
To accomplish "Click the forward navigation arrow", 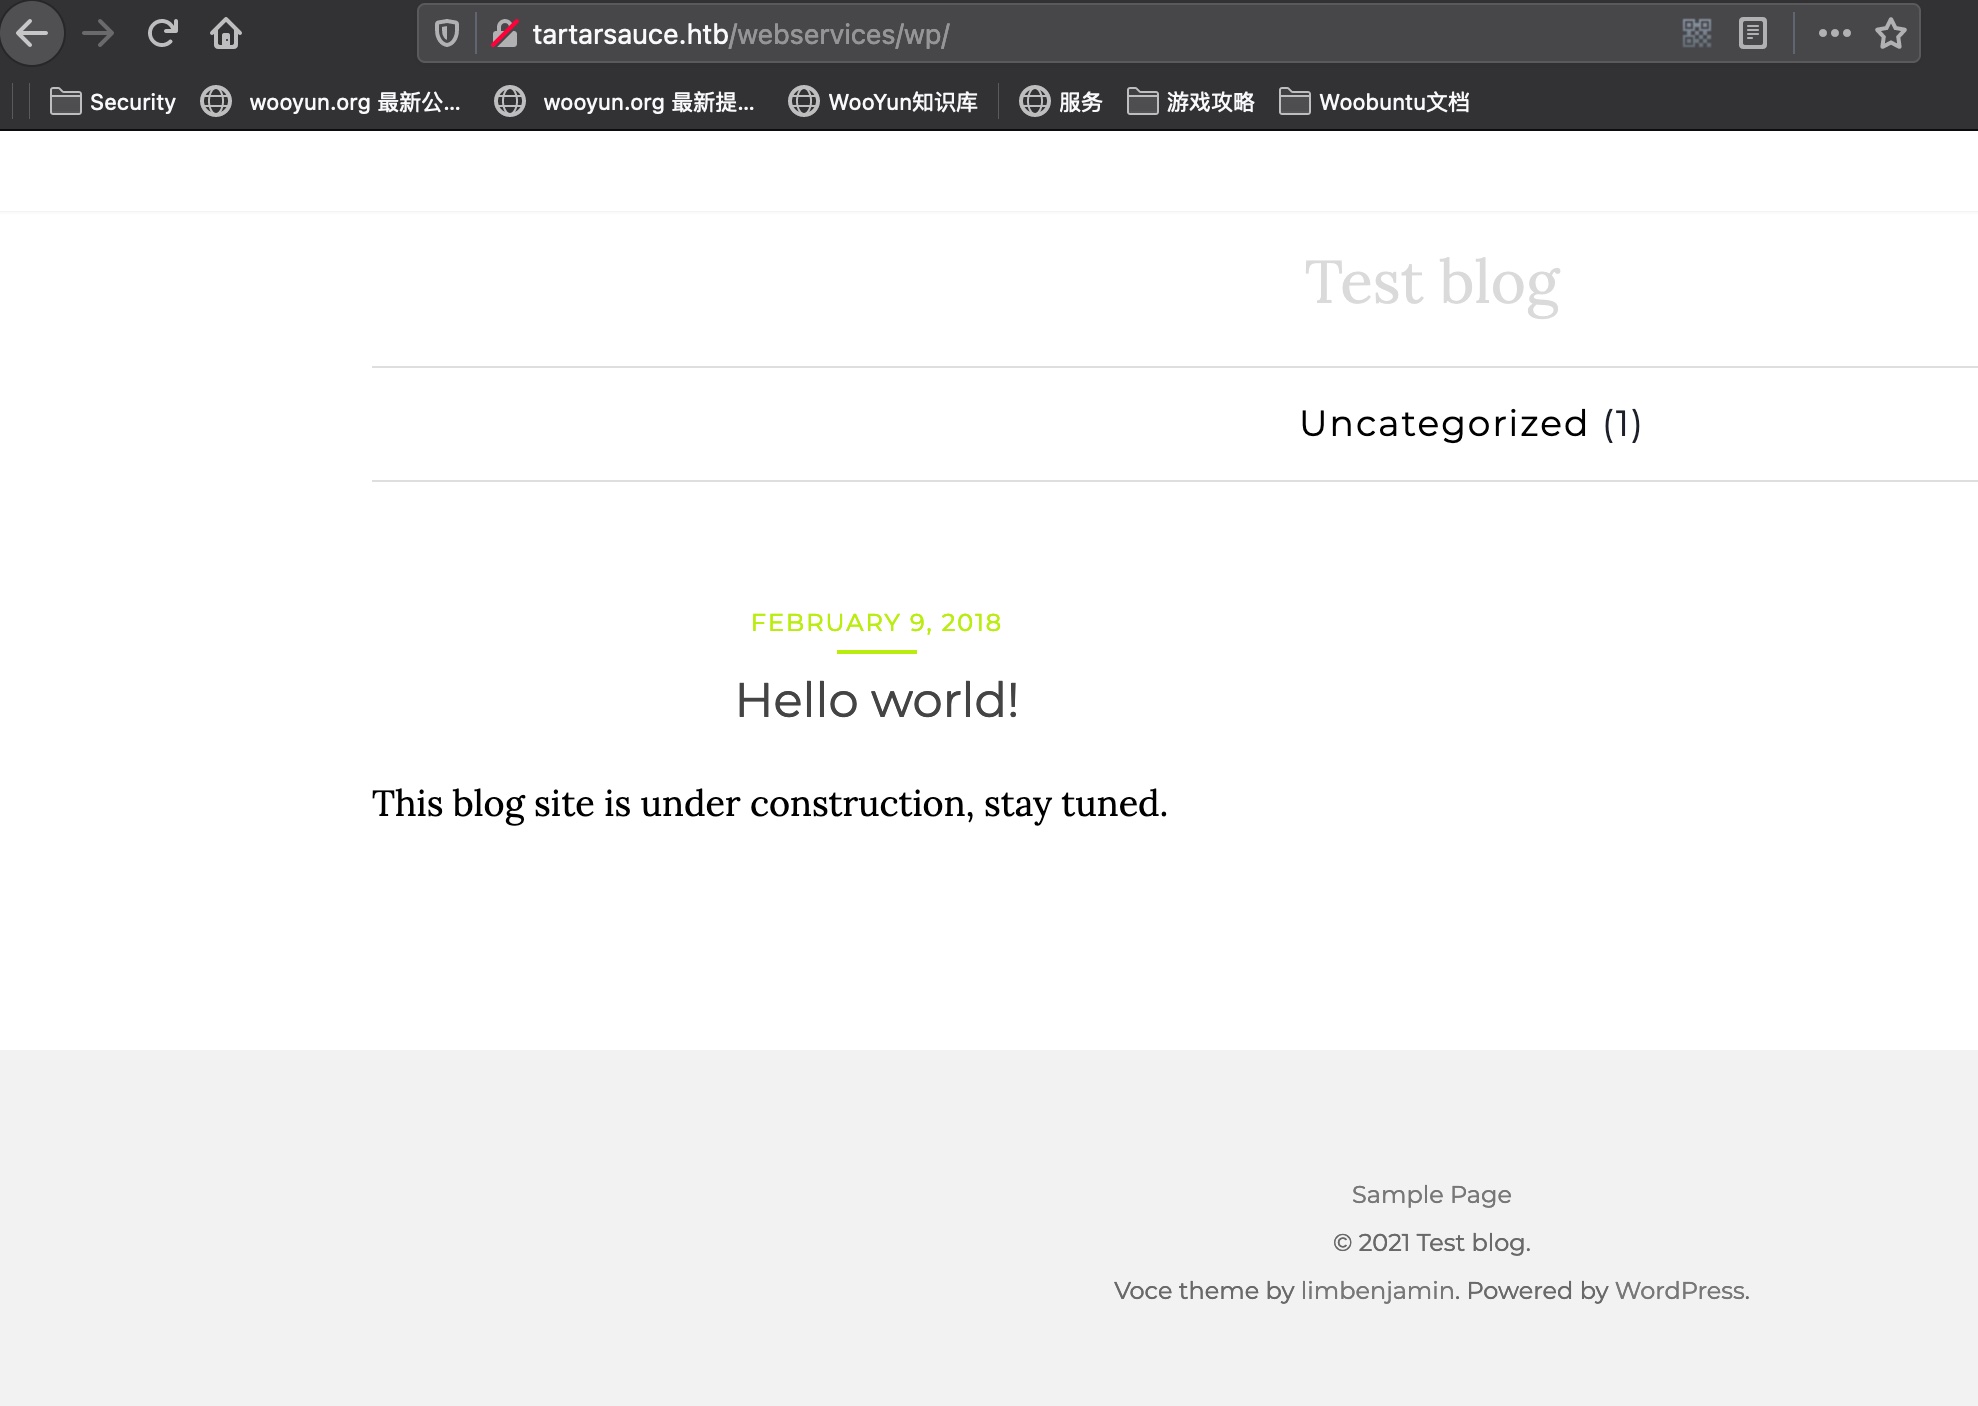I will pyautogui.click(x=98, y=34).
